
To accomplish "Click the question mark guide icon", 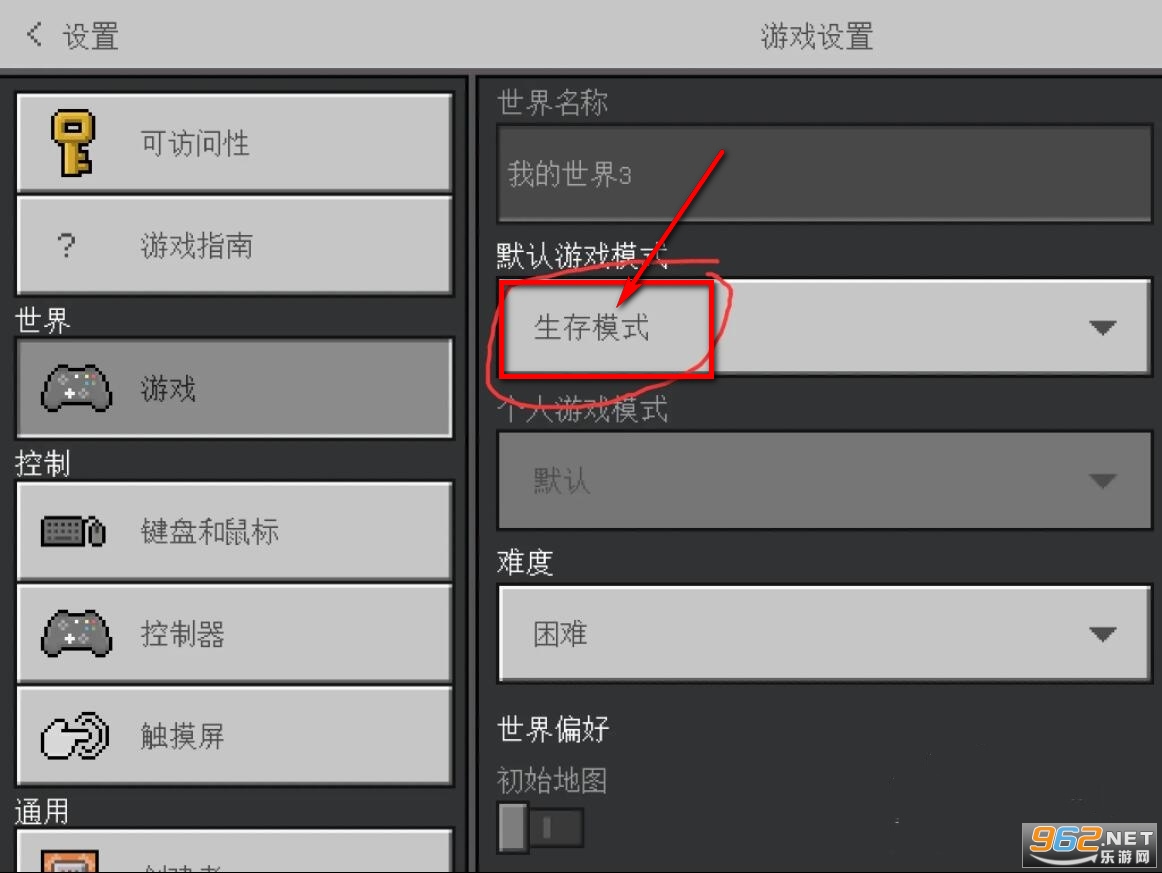I will pos(66,245).
